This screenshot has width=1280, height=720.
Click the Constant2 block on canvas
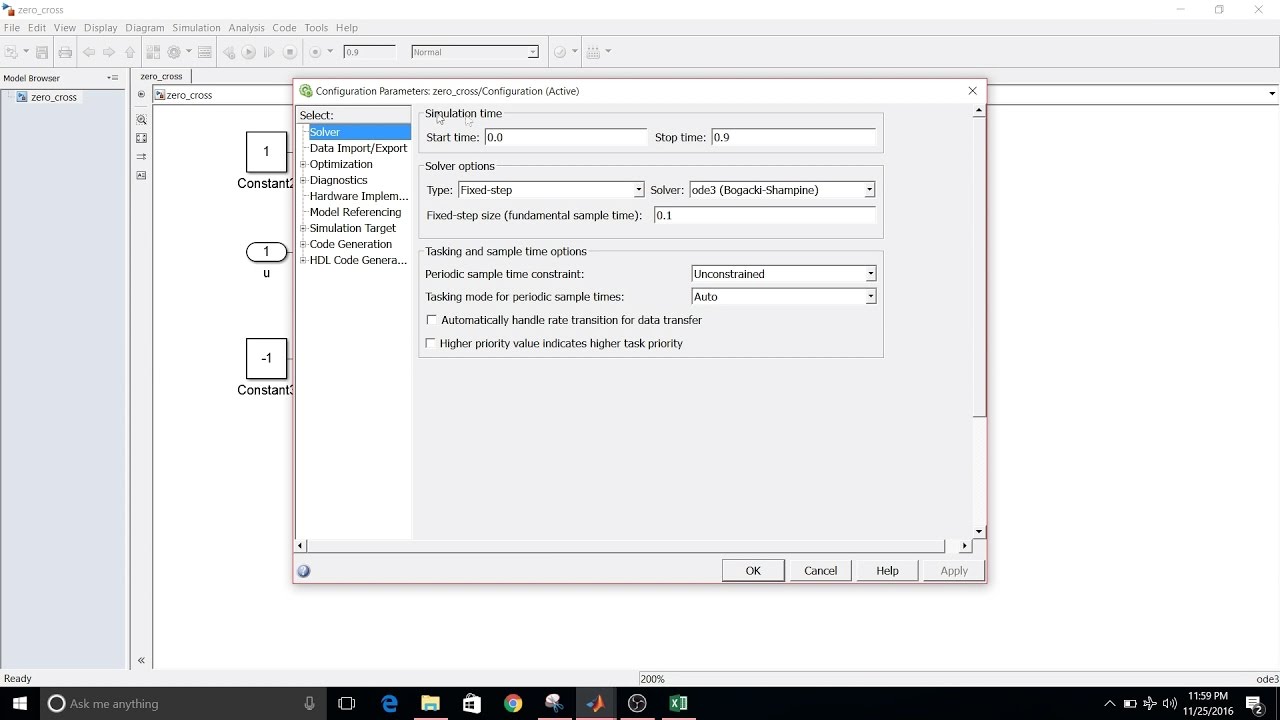(x=267, y=152)
